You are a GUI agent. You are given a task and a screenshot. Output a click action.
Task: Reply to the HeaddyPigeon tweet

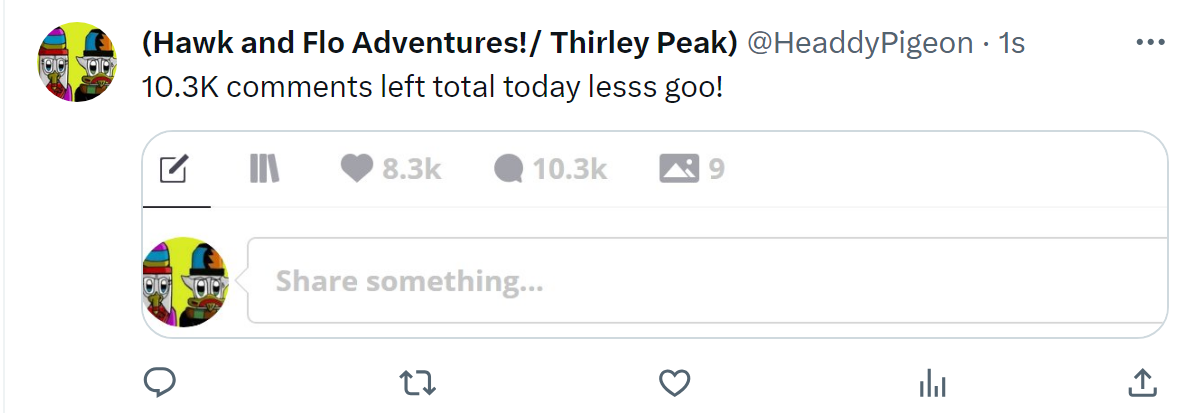[x=160, y=382]
